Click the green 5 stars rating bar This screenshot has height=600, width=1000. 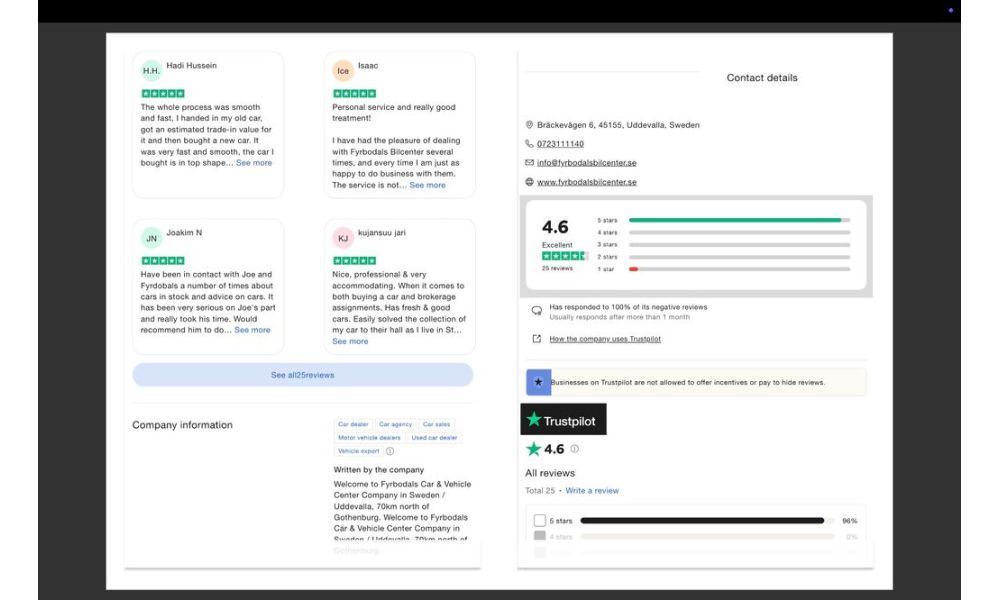(735, 220)
